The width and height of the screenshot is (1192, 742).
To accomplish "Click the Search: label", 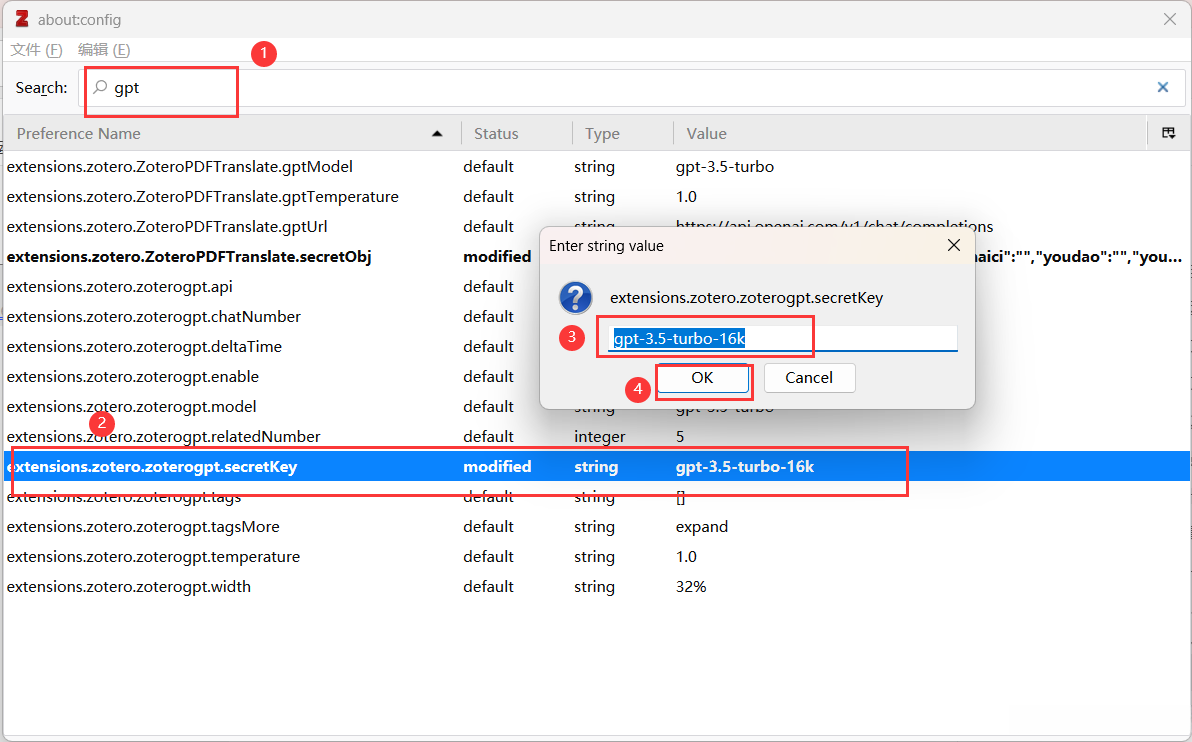I will 41,88.
